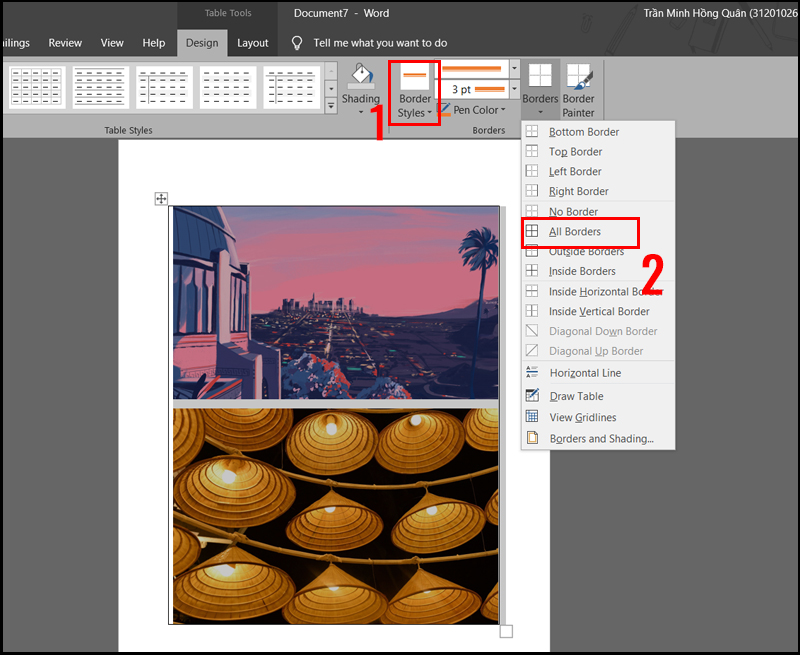
Task: Choose Bottom Border from the menu
Action: (x=598, y=132)
